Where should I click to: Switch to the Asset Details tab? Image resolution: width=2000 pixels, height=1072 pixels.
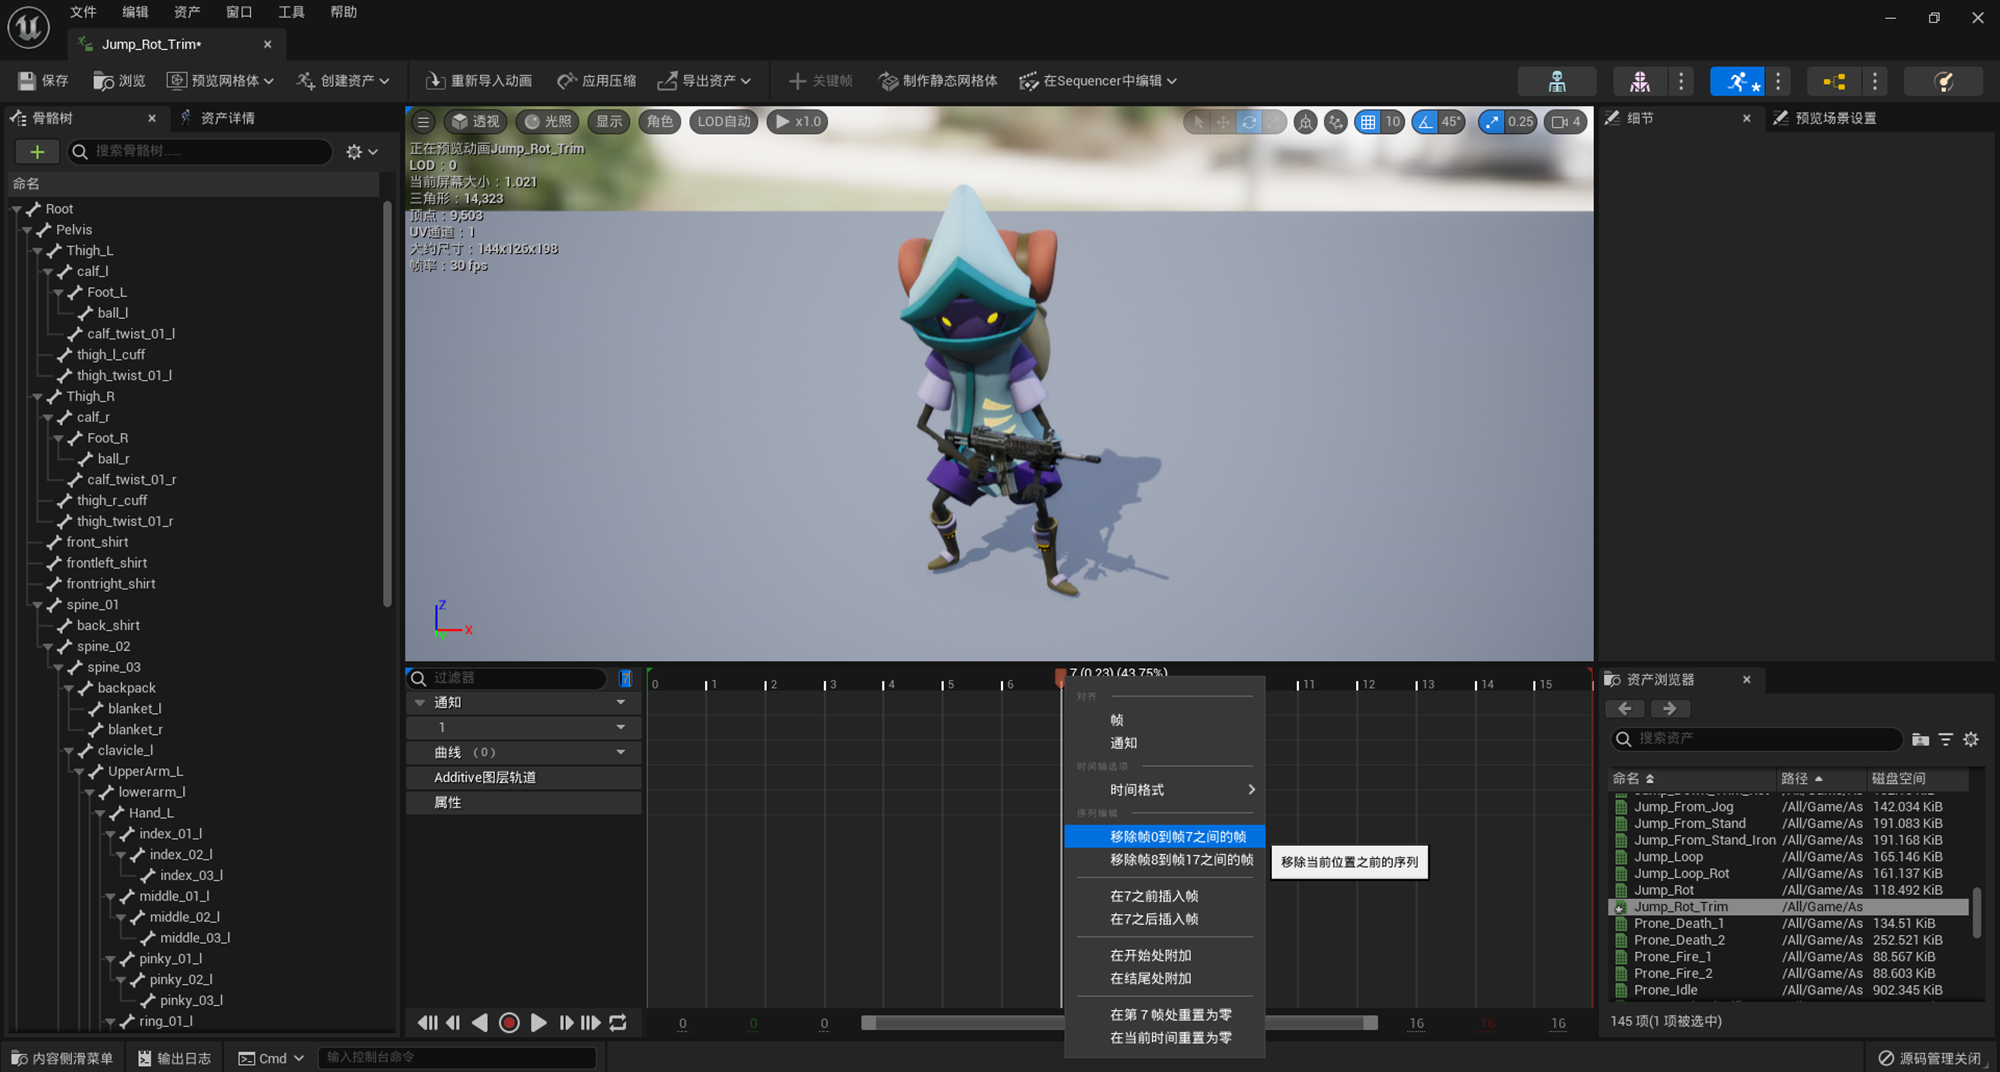pyautogui.click(x=227, y=118)
